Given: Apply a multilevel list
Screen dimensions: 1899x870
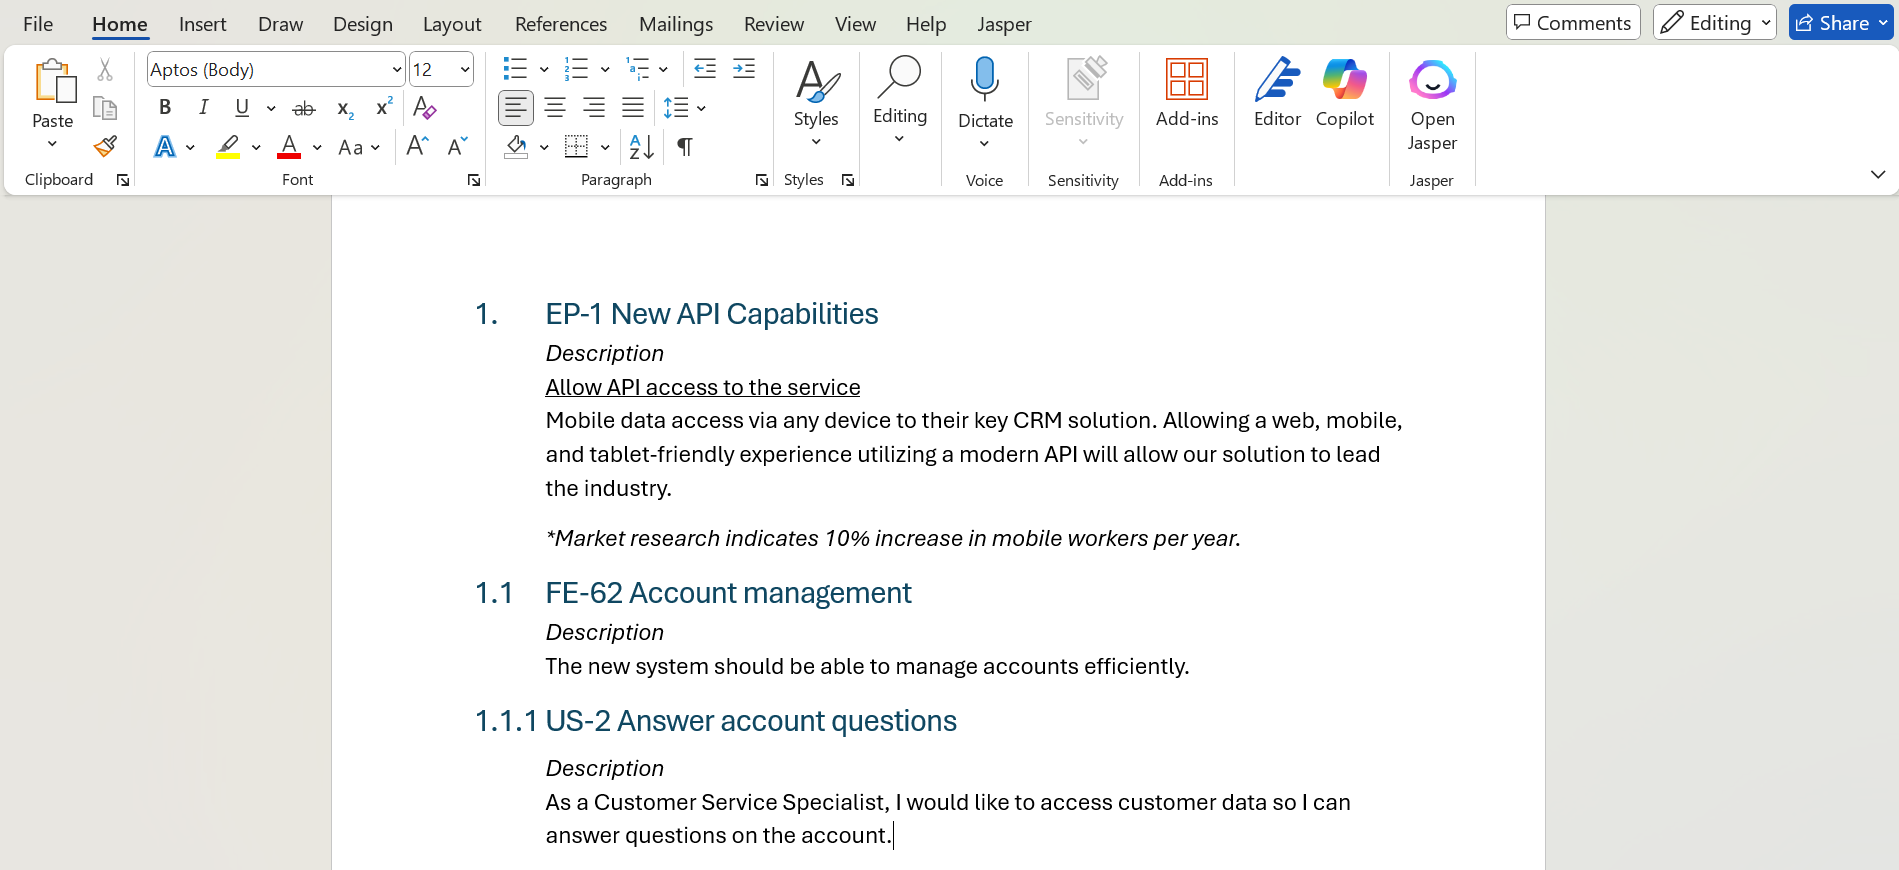Looking at the screenshot, I should (x=637, y=69).
